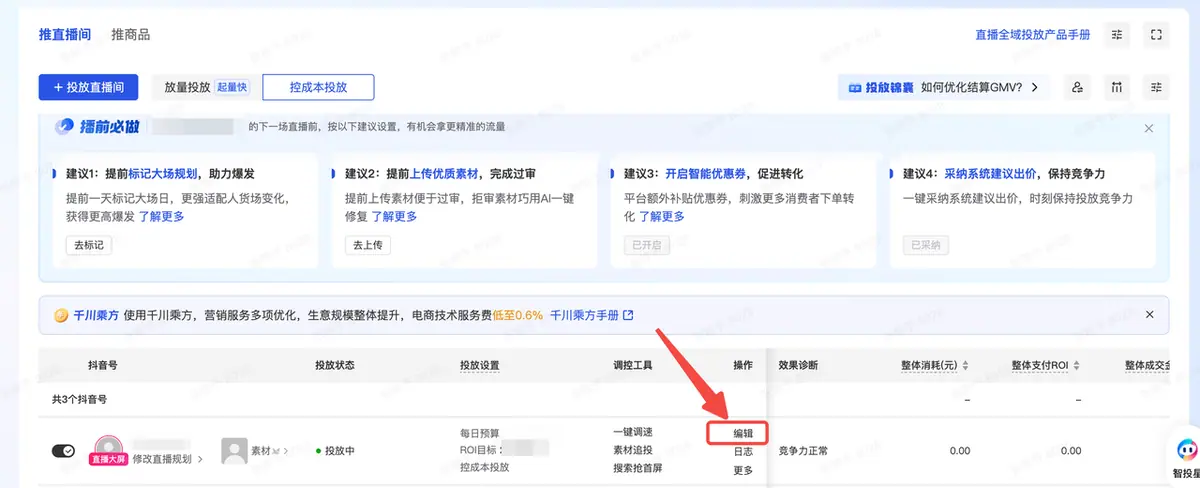
Task: Click the 直播大屏 account avatar
Action: click(108, 448)
